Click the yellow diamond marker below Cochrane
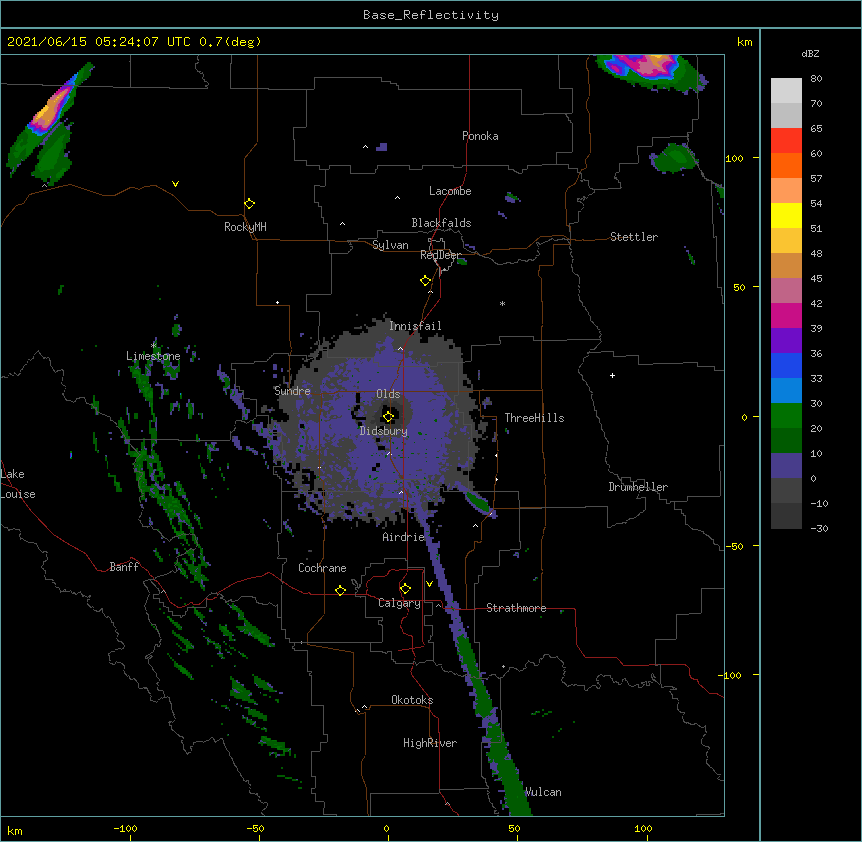Screen dimensions: 862x842 tap(340, 590)
